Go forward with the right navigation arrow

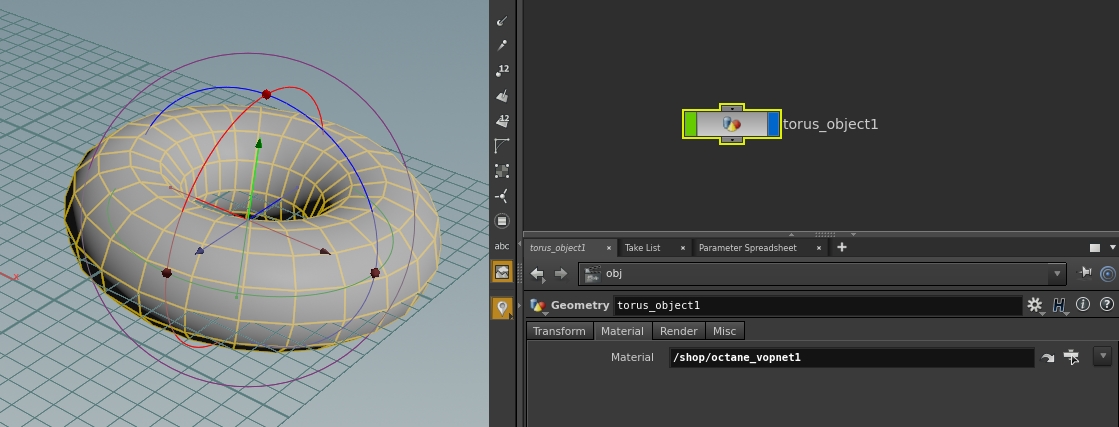coord(561,273)
